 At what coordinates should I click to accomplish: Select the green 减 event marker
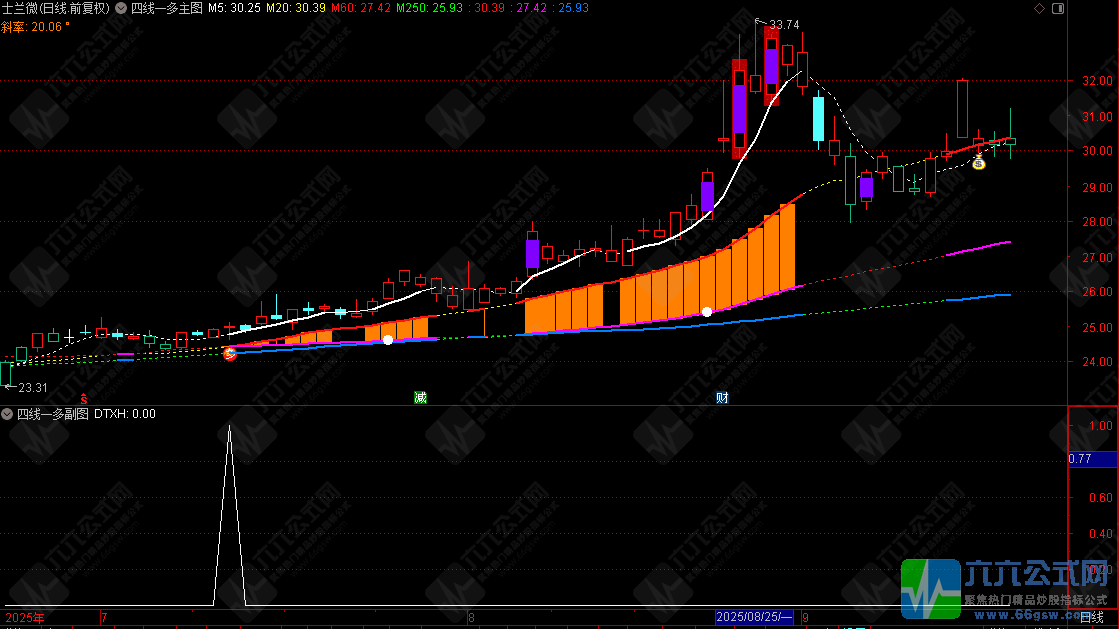(420, 398)
